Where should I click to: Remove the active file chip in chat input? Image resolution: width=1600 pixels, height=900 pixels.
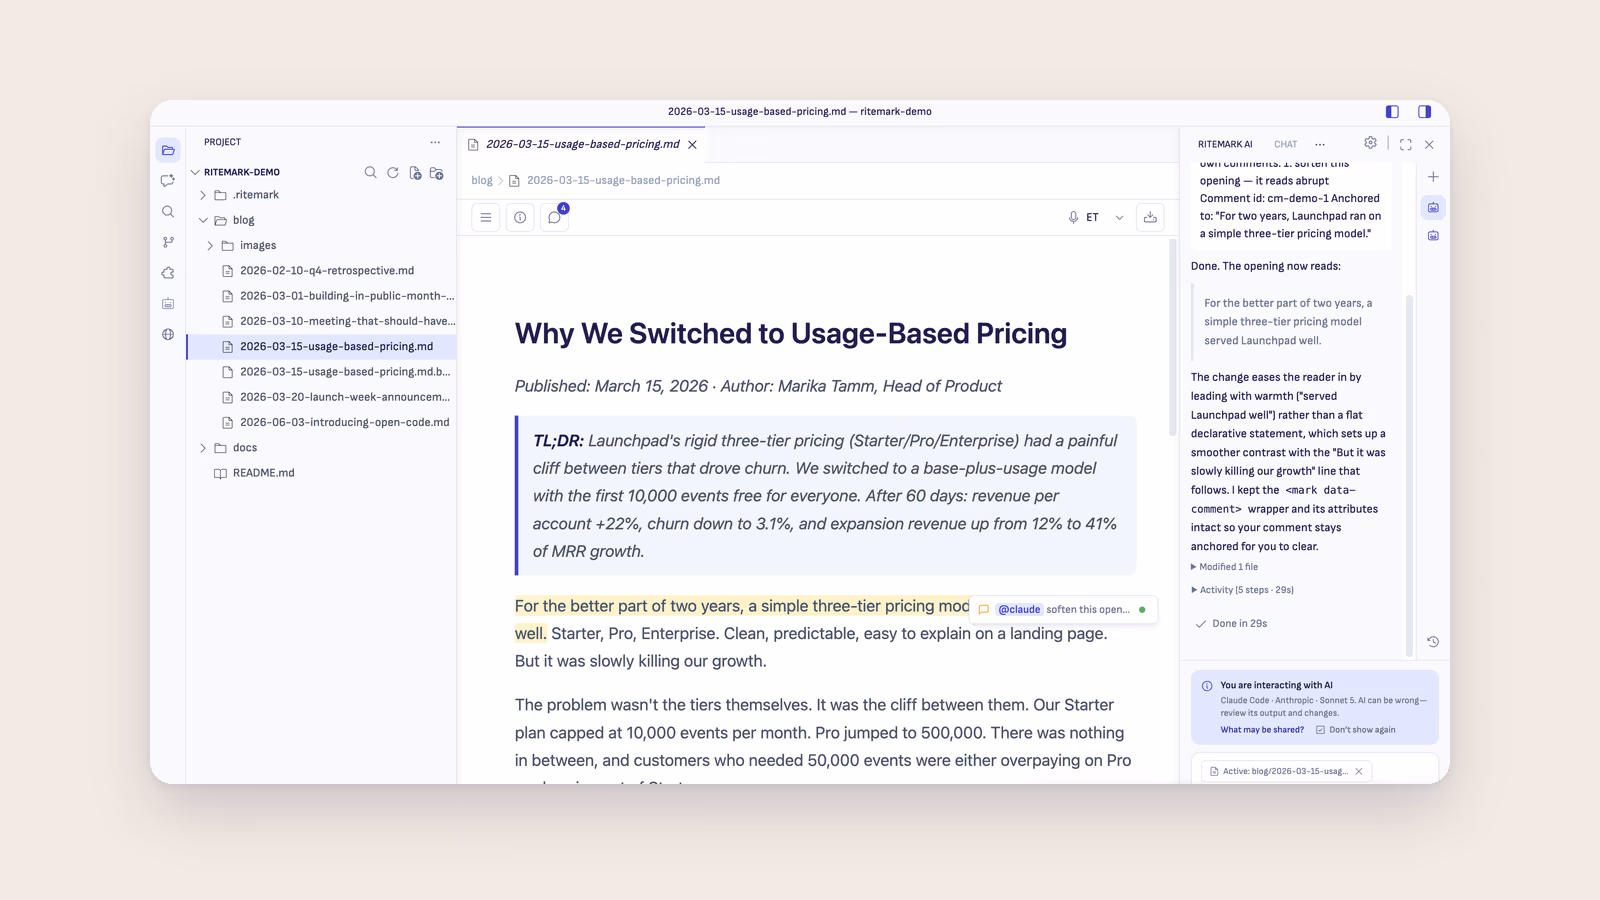1359,771
